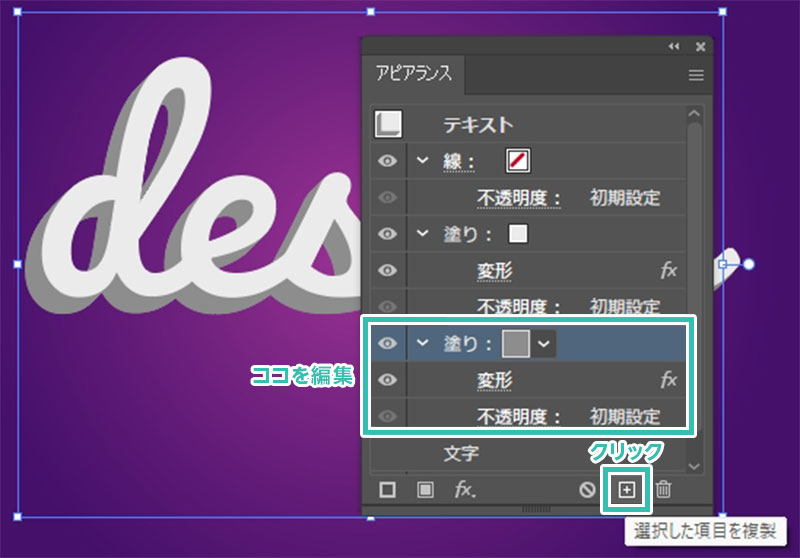The height and width of the screenshot is (558, 800).
Task: Open the gray fill color dropdown arrow
Action: (x=544, y=343)
